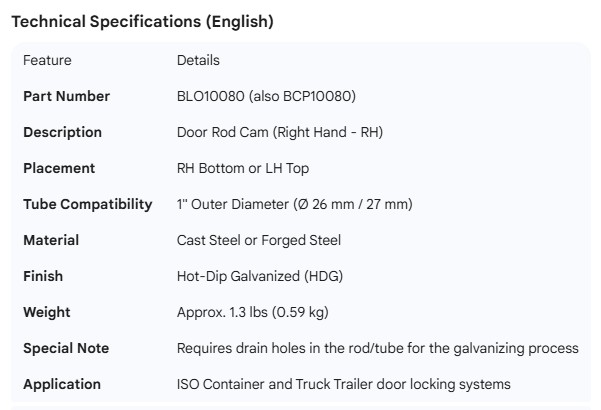Click the ISO Container application value

[343, 384]
